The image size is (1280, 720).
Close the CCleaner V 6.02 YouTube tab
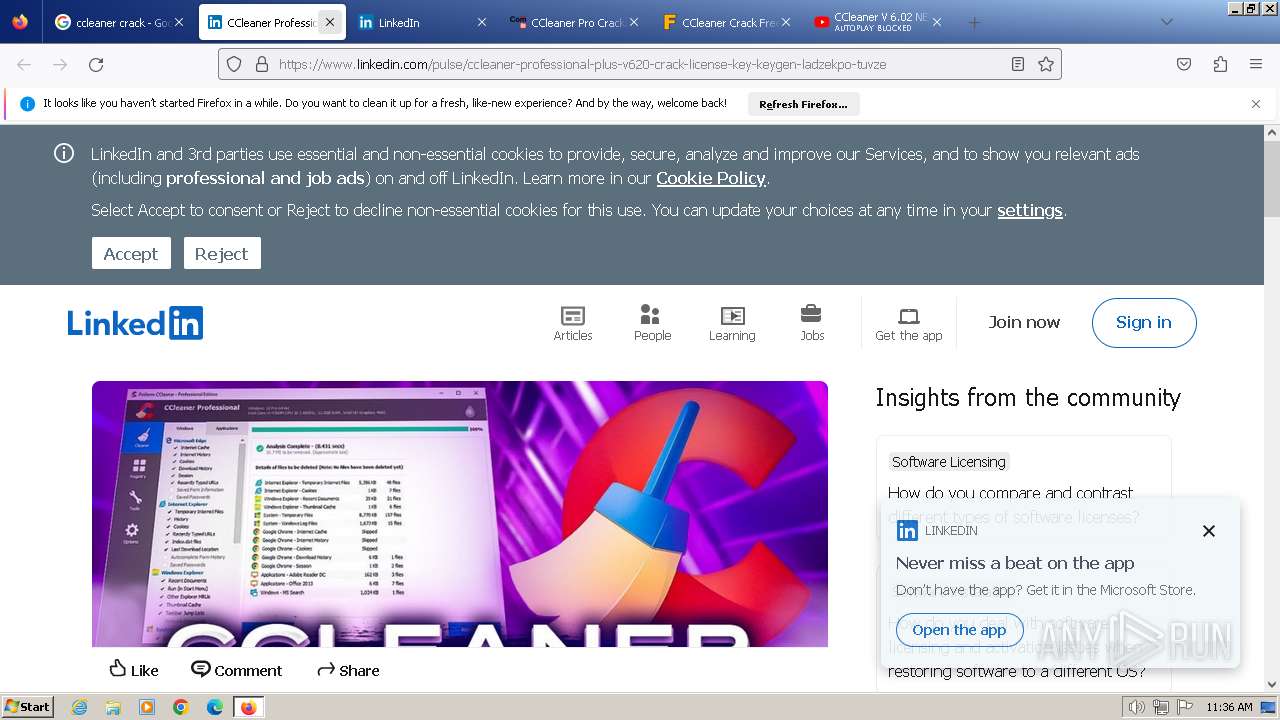tap(937, 22)
